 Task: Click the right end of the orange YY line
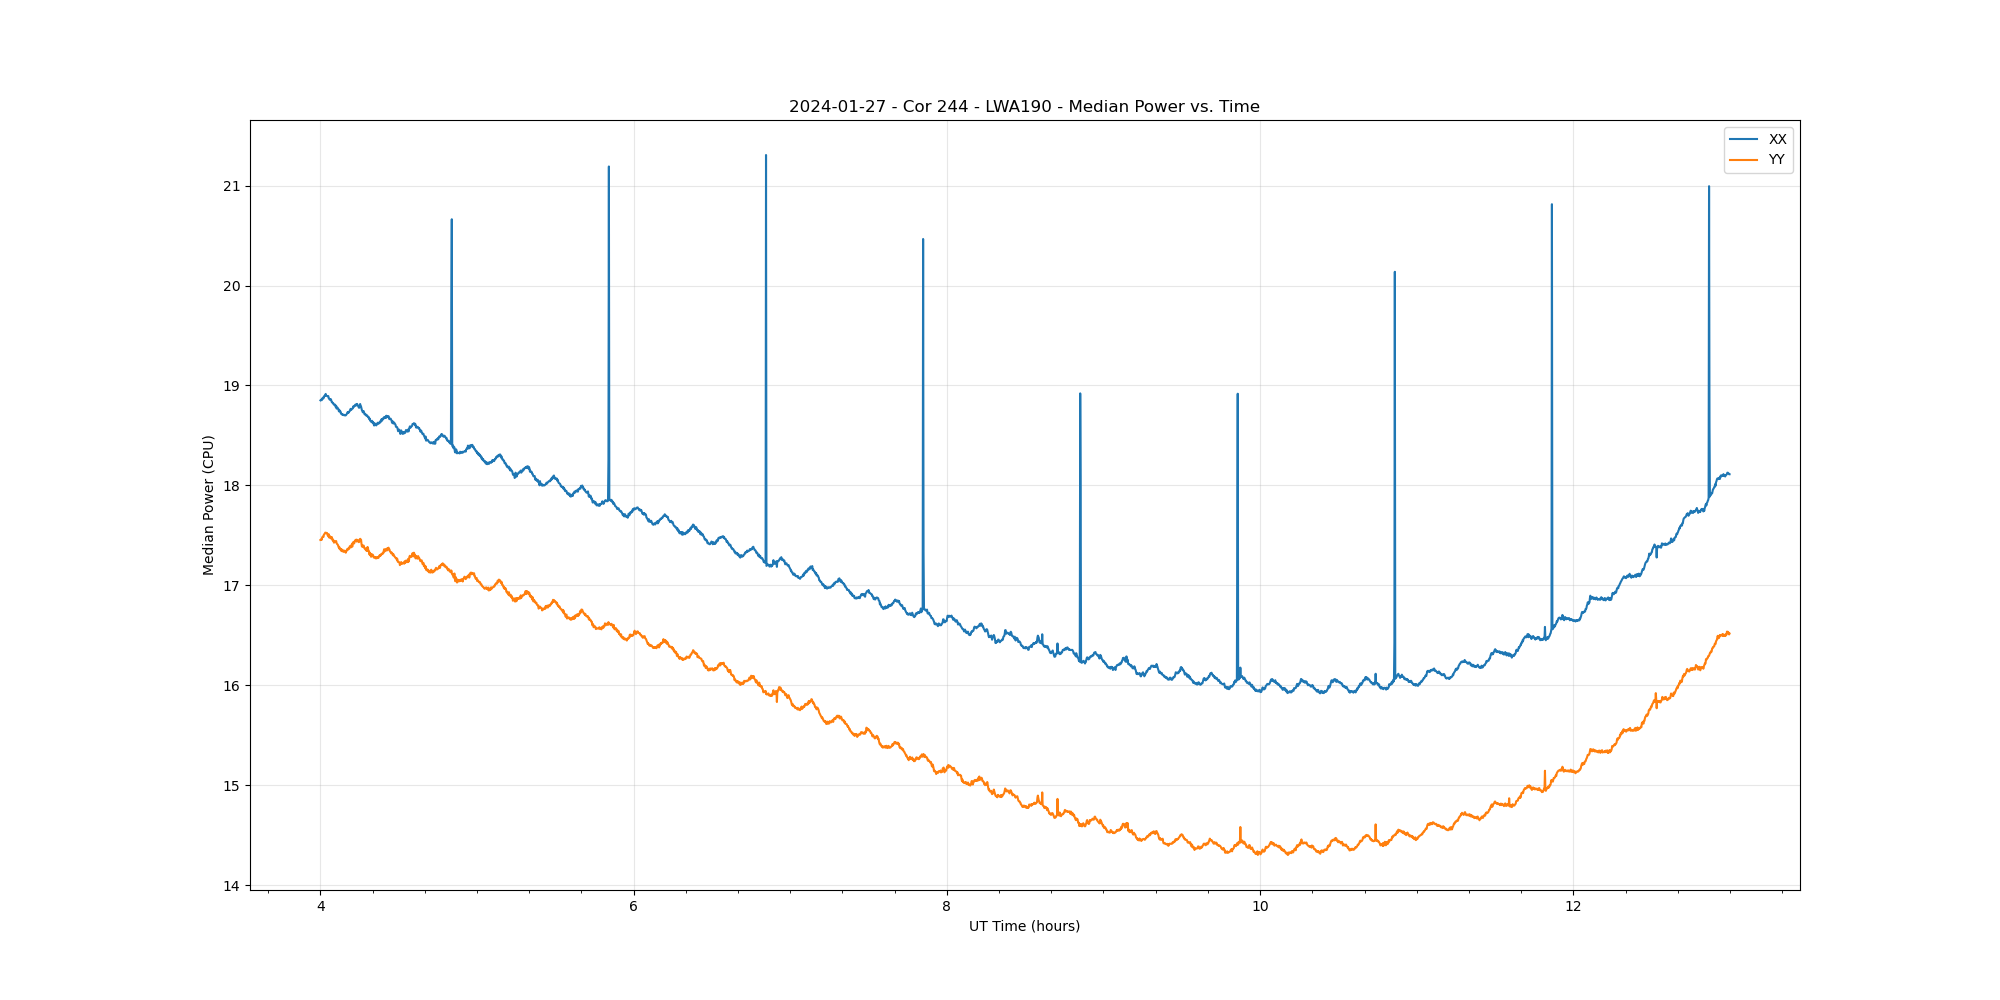1729,633
